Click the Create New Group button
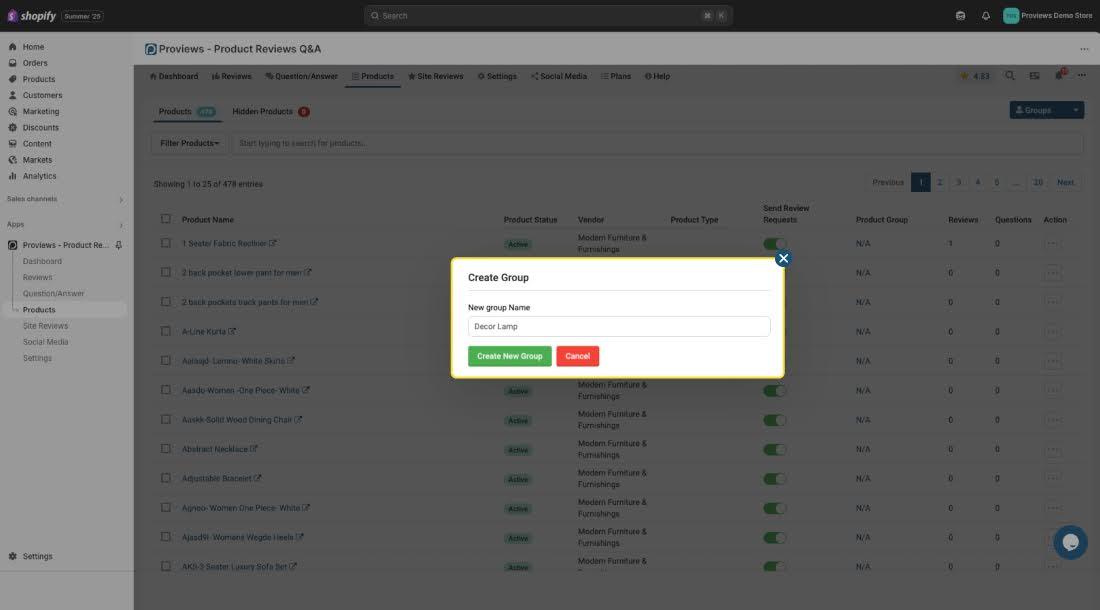1100x610 pixels. [x=509, y=356]
